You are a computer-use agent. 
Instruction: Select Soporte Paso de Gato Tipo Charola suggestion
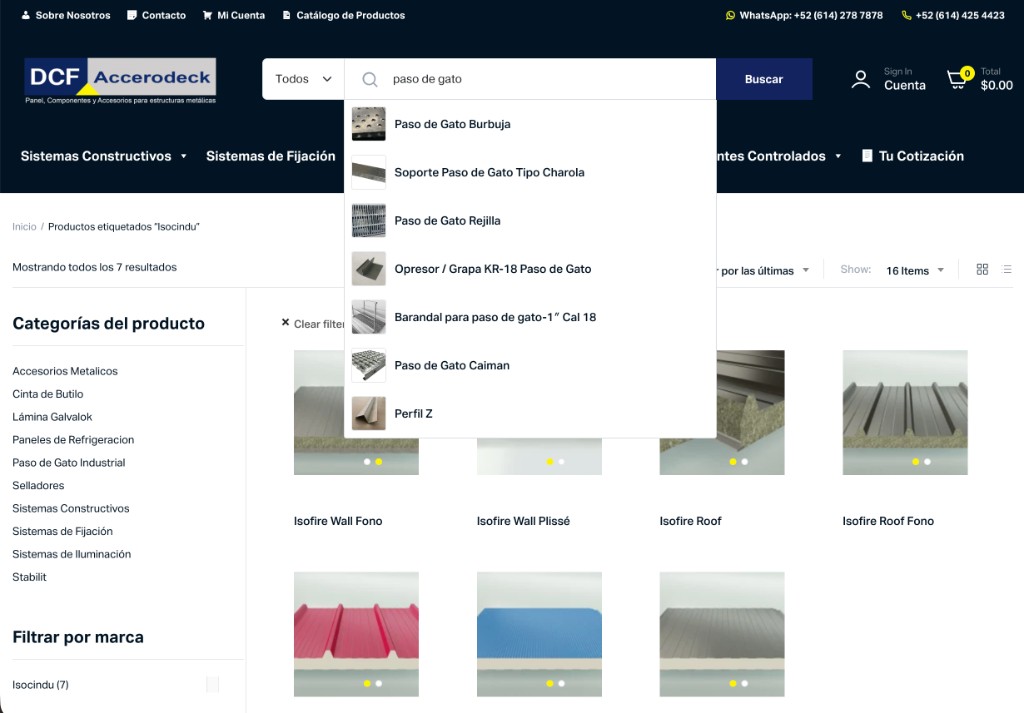pyautogui.click(x=489, y=172)
